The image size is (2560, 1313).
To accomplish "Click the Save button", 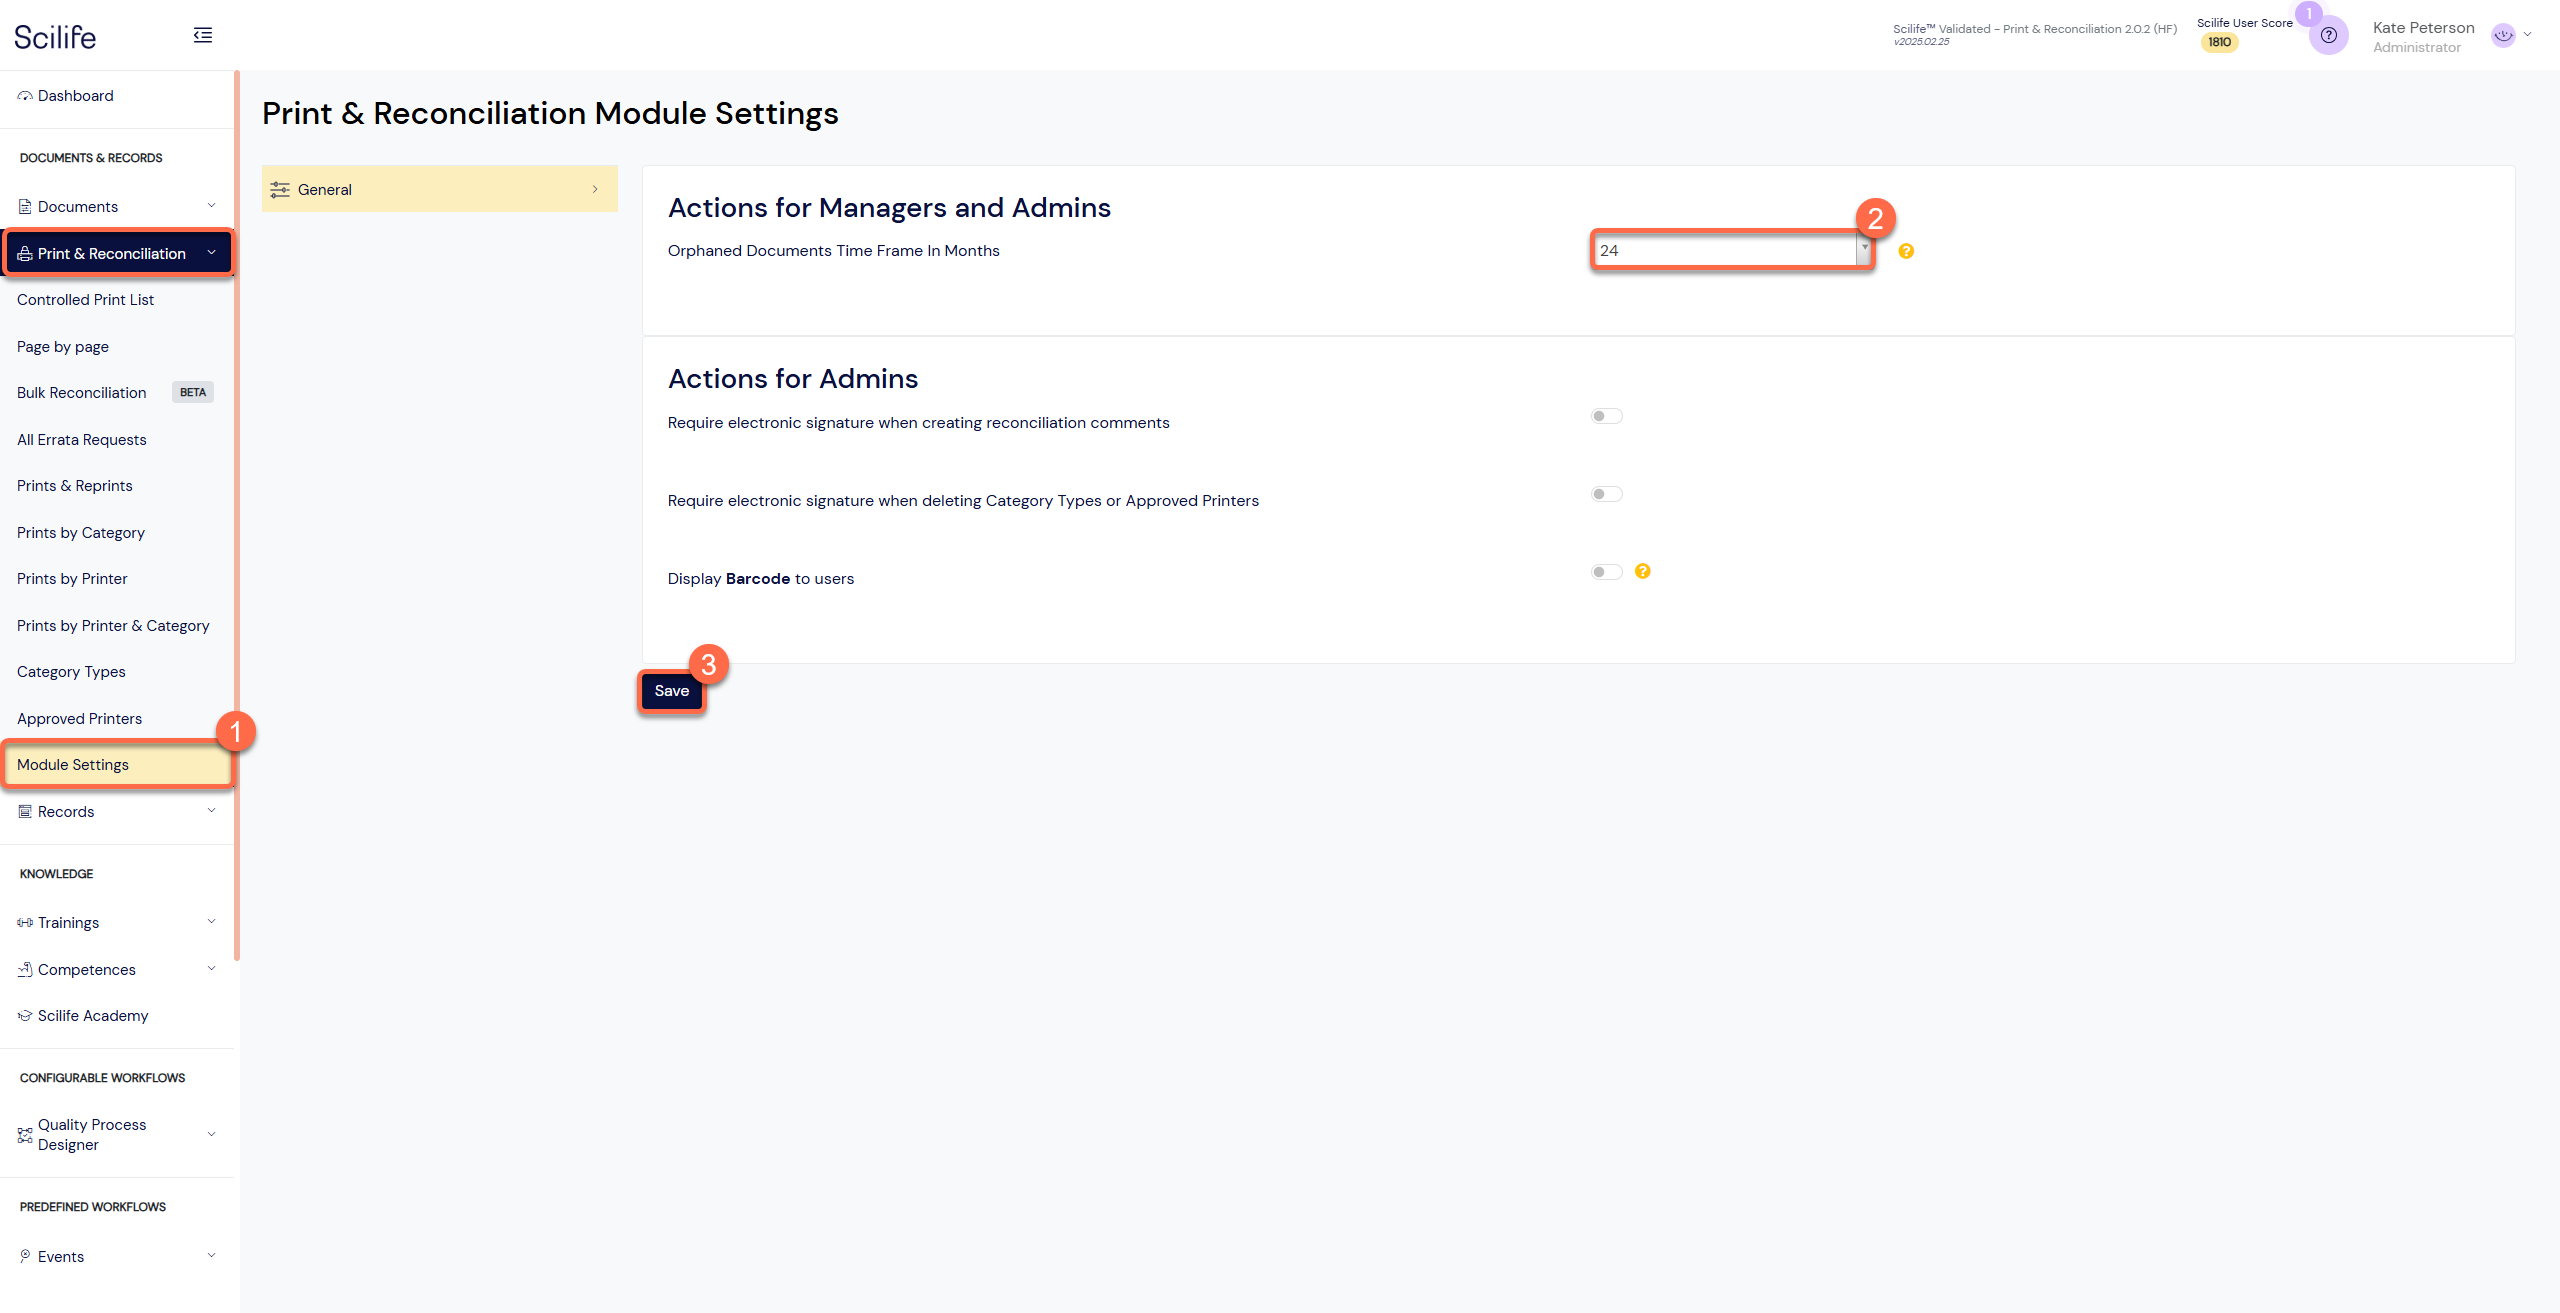I will click(671, 691).
